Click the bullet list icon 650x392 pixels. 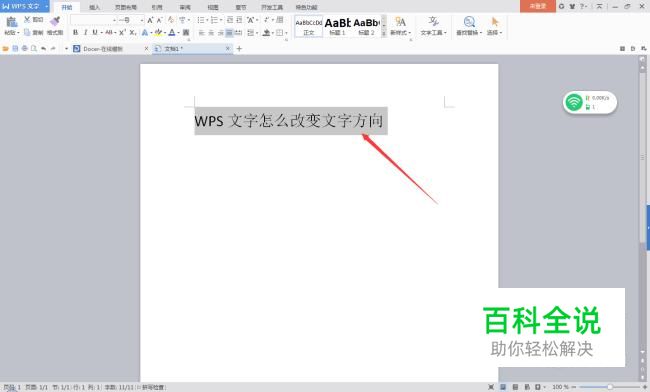tap(201, 19)
